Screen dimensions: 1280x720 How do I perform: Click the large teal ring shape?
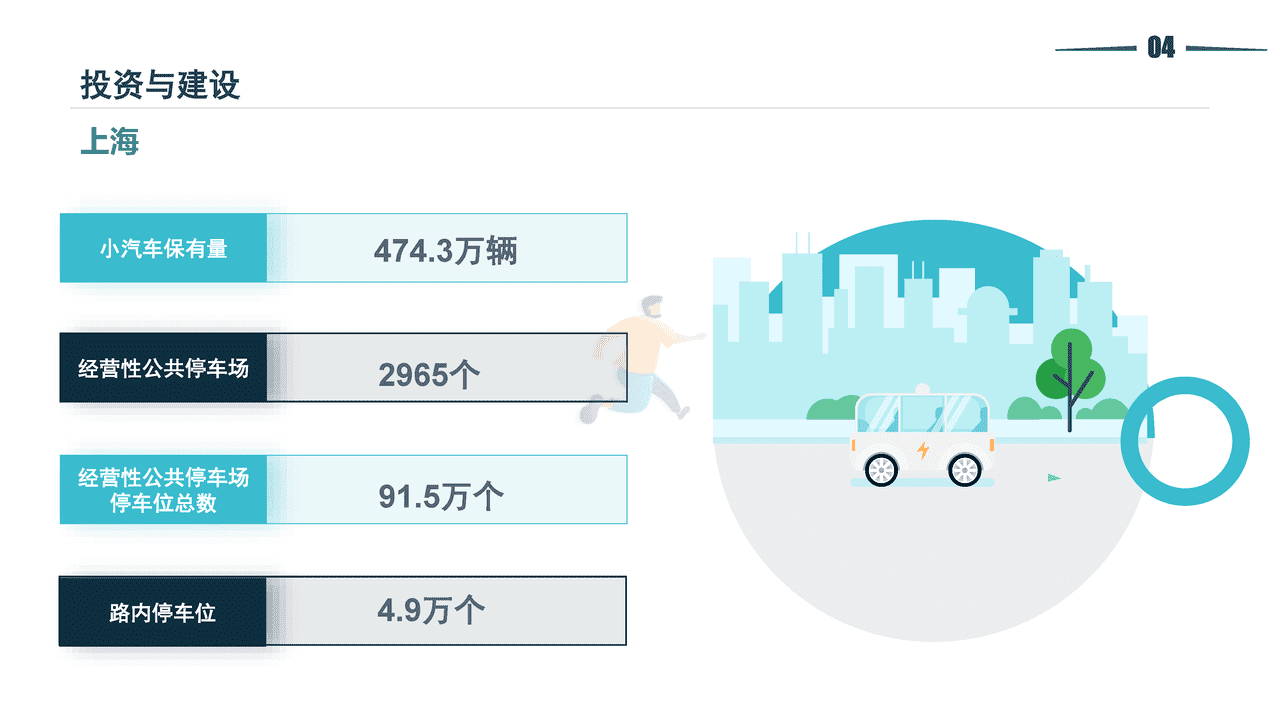click(x=1185, y=440)
